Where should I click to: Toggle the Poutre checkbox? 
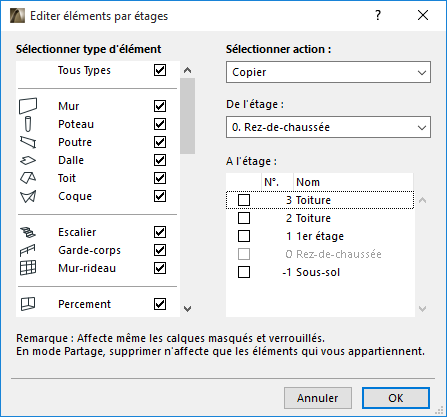[160, 142]
